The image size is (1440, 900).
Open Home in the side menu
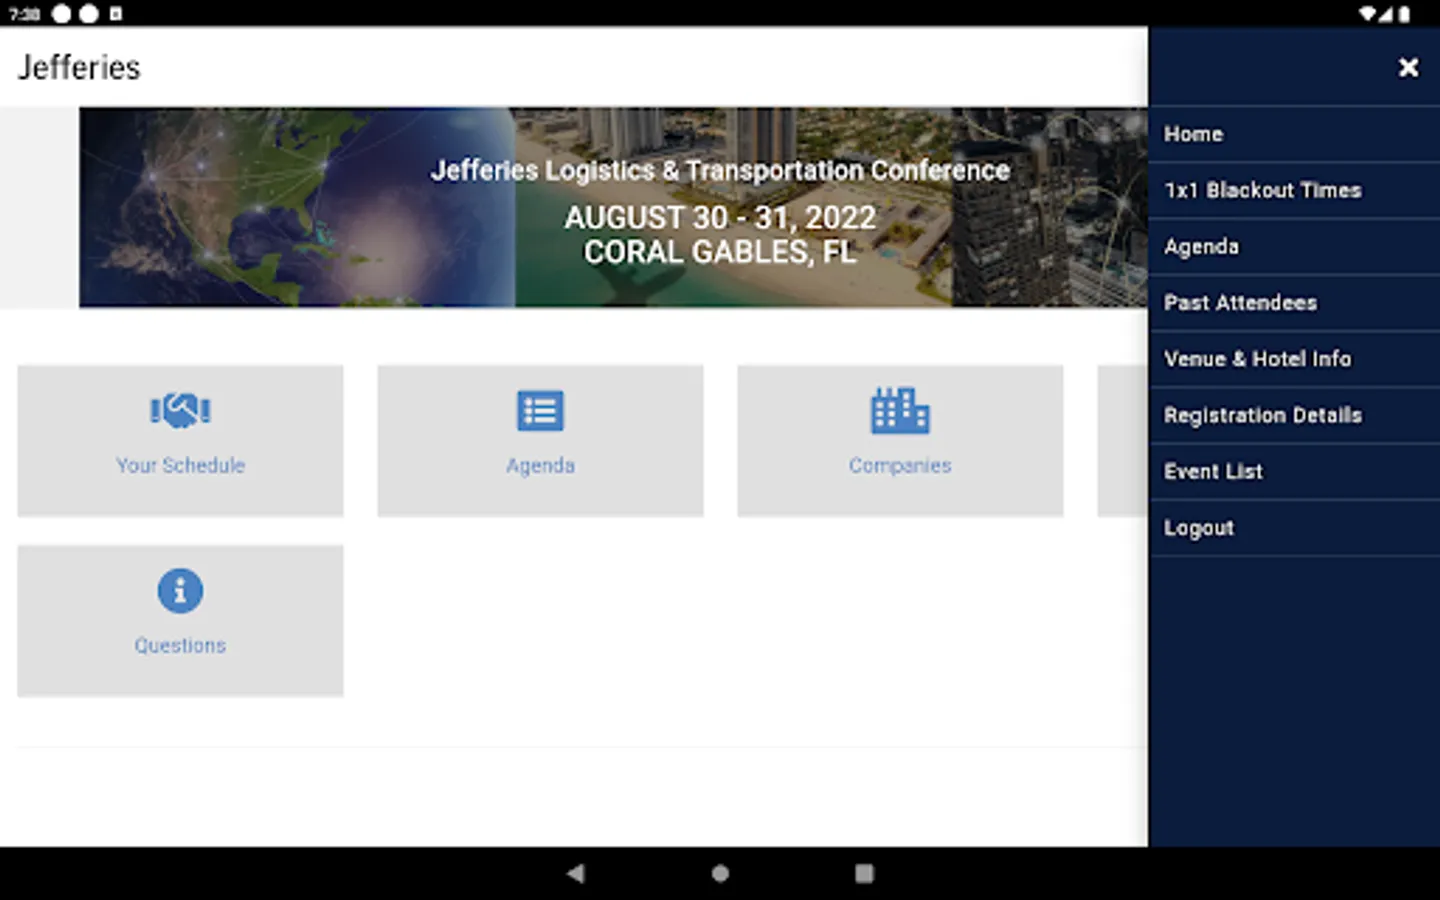pyautogui.click(x=1294, y=134)
